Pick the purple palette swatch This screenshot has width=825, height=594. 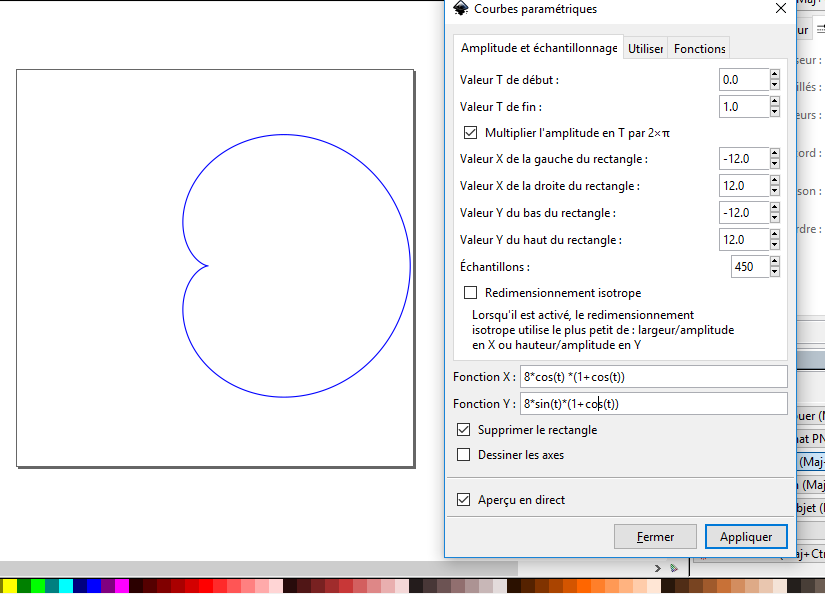(x=108, y=586)
